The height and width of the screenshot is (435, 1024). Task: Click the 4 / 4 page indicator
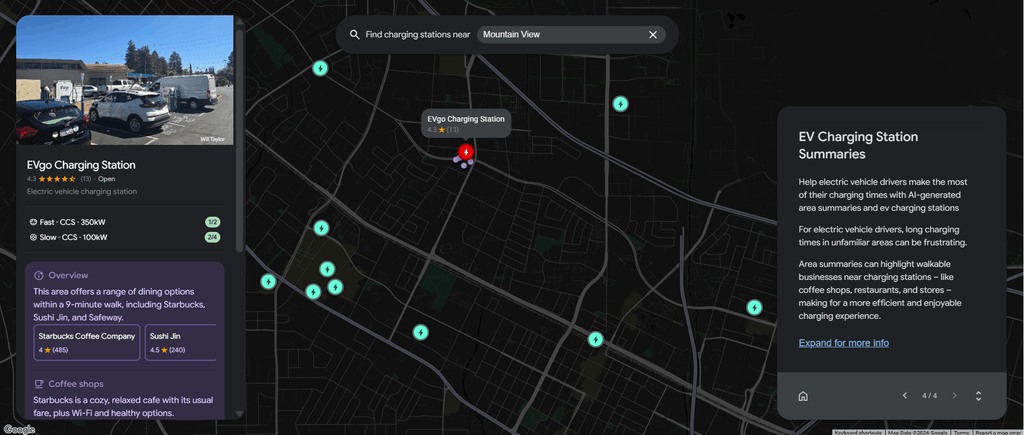(x=929, y=396)
